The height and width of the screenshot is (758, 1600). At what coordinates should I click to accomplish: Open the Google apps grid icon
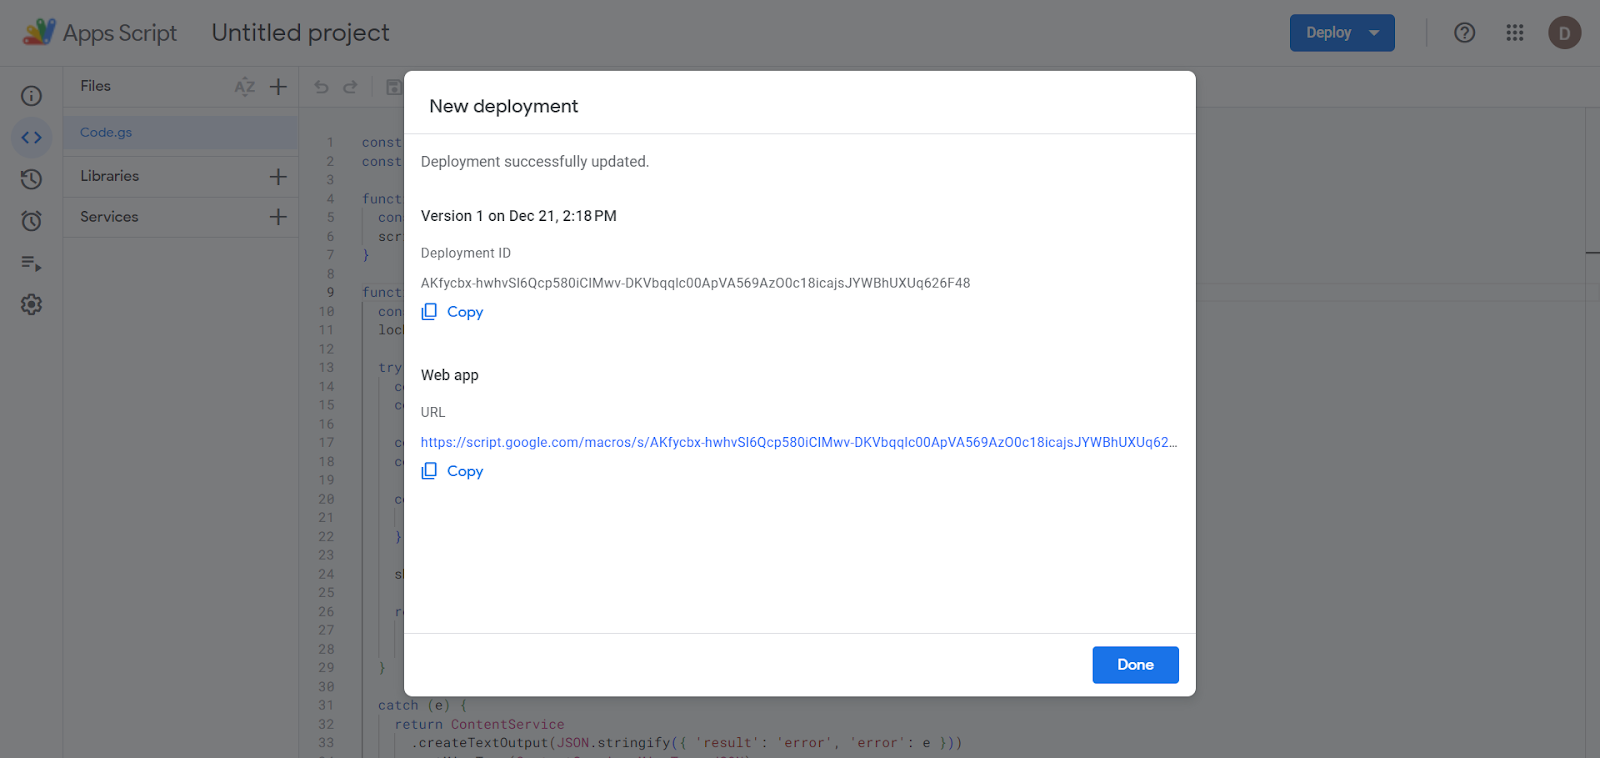pyautogui.click(x=1515, y=33)
